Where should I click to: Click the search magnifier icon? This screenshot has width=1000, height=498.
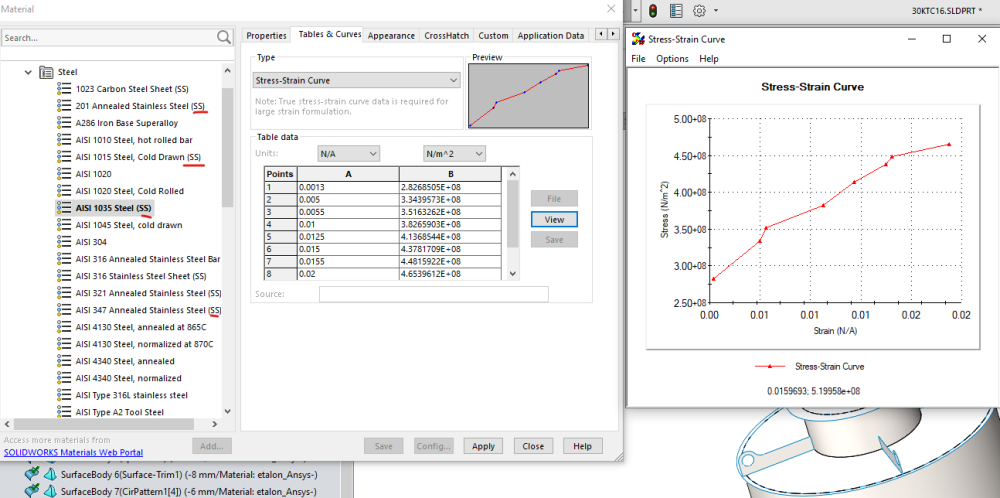(x=224, y=38)
